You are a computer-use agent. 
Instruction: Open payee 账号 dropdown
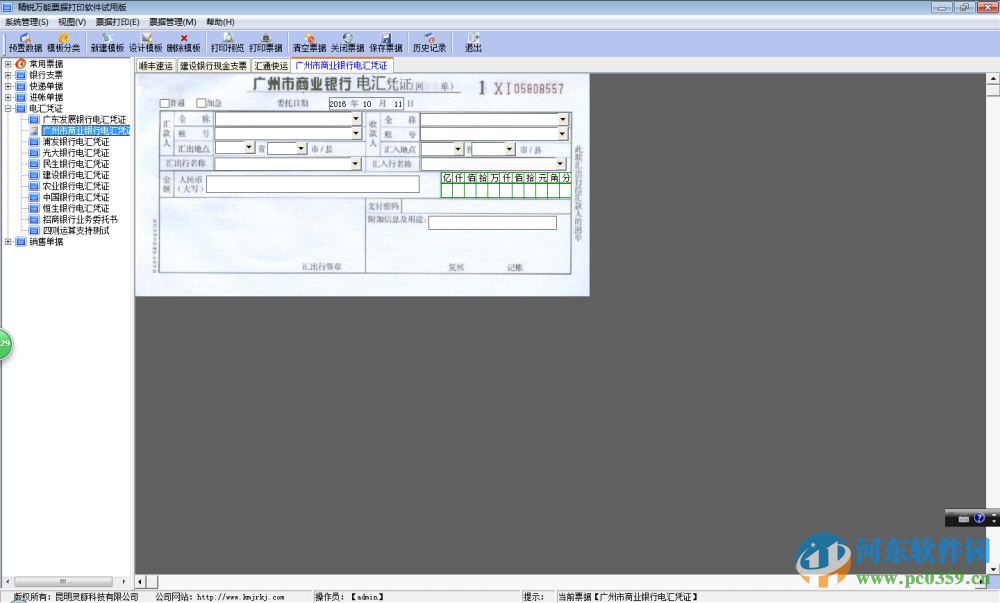coord(562,134)
